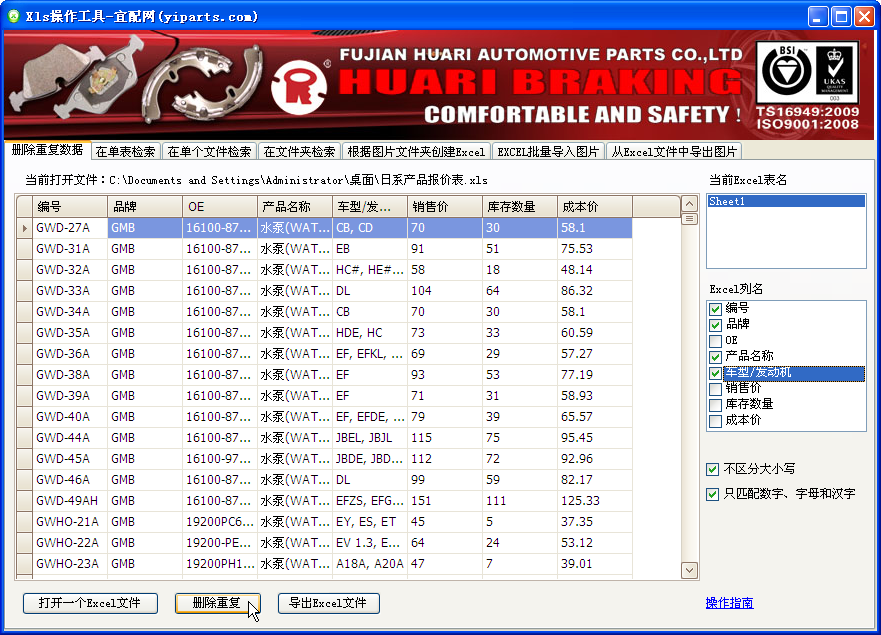Select Sheet1 in the Excel sheet list
881x635 pixels.
[x=786, y=201]
